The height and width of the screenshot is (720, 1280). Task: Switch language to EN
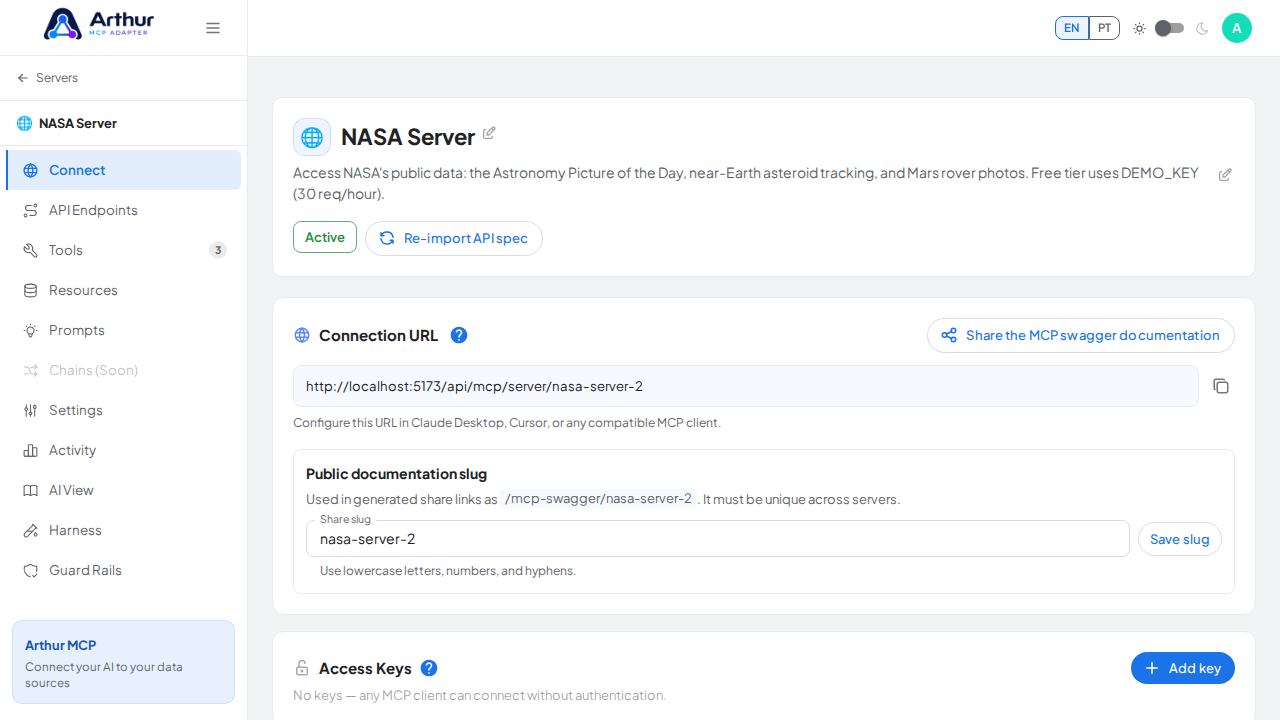(1072, 28)
